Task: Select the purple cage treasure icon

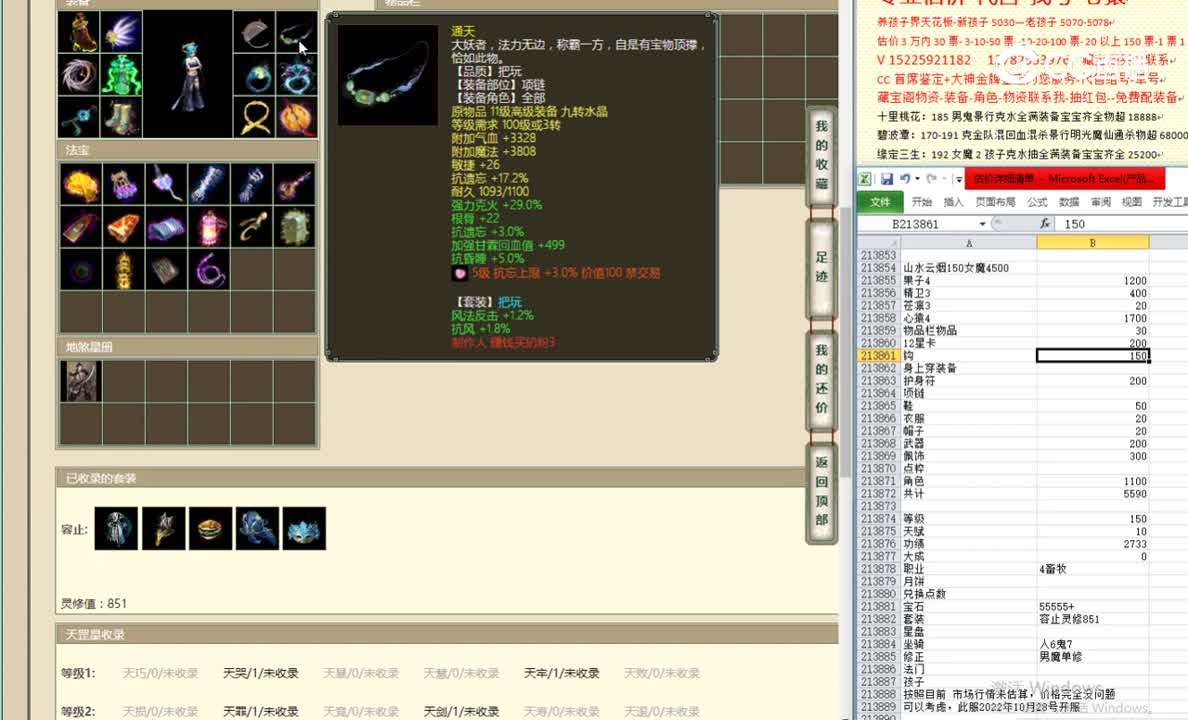Action: (x=123, y=184)
